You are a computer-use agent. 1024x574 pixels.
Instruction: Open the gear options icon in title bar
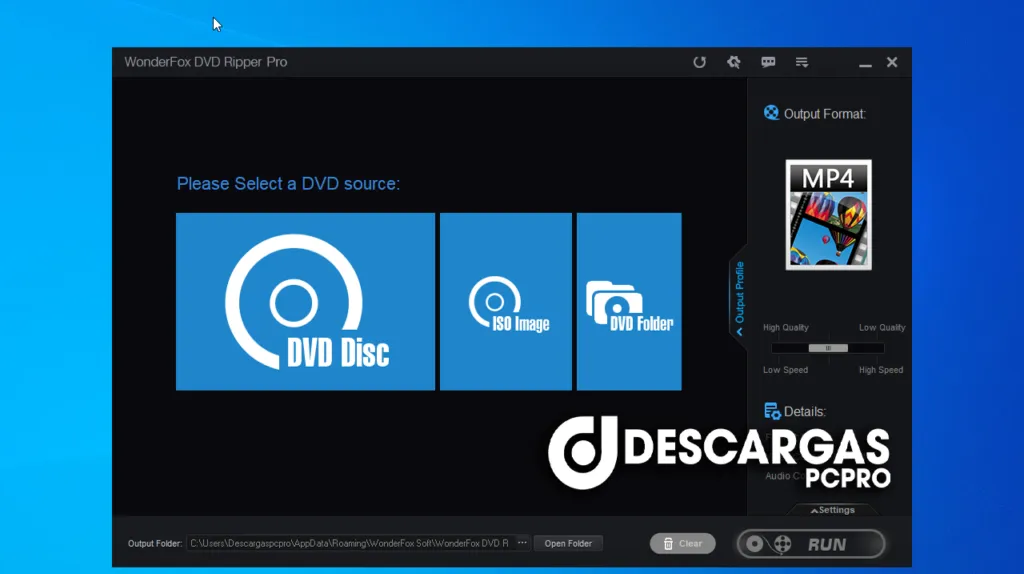tap(734, 62)
